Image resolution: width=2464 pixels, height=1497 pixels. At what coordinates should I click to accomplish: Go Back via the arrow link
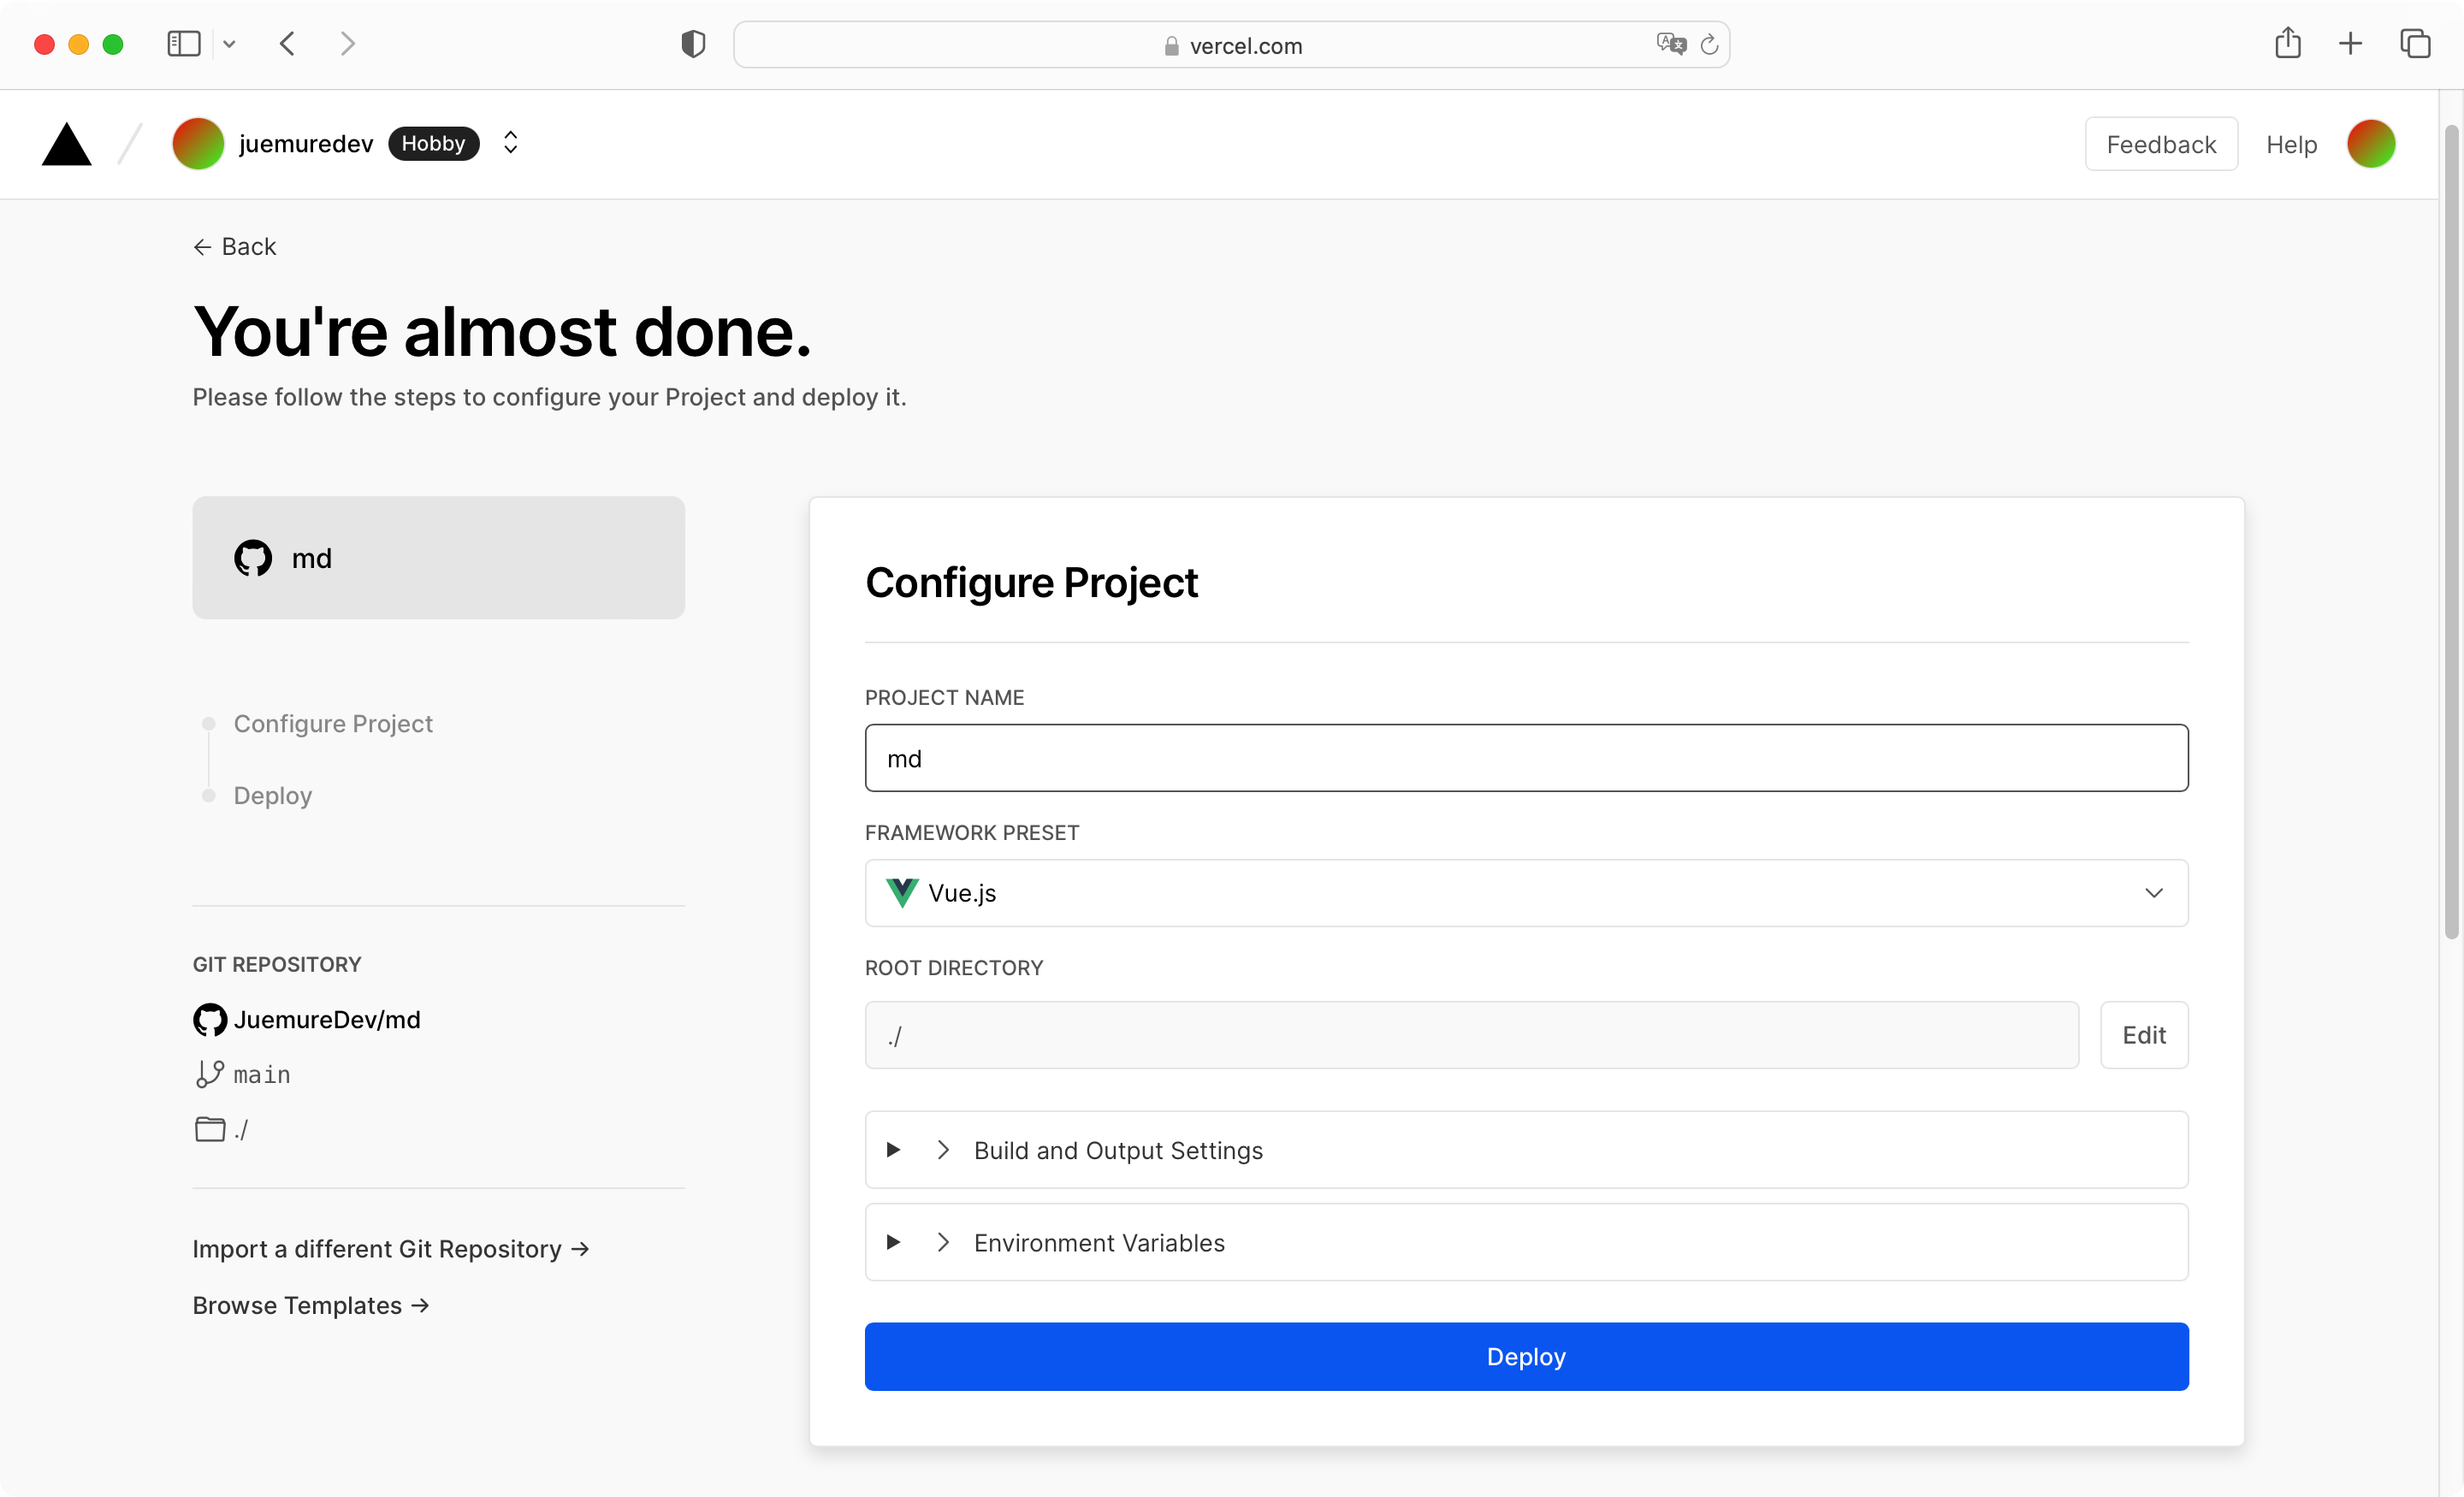(x=235, y=247)
